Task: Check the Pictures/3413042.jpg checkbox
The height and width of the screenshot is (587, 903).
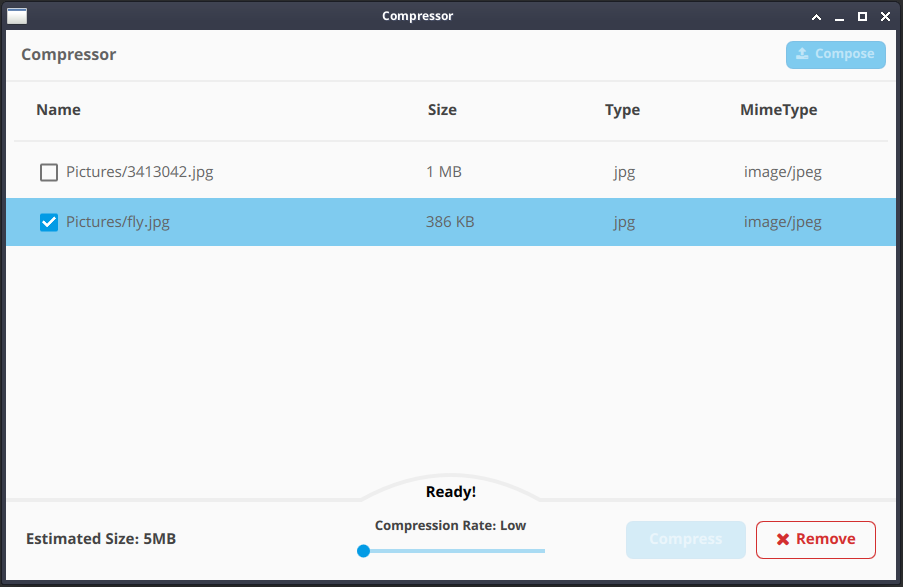Action: point(48,171)
